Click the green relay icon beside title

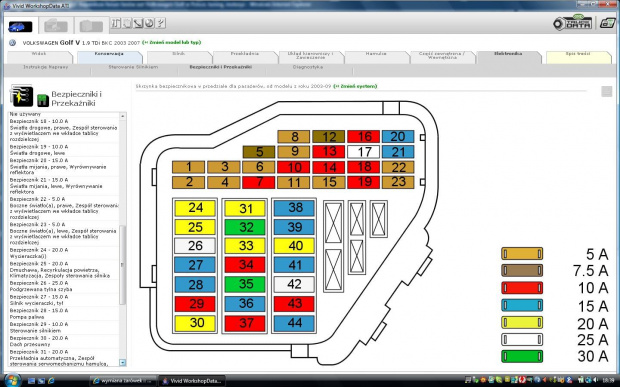pyautogui.click(x=43, y=100)
